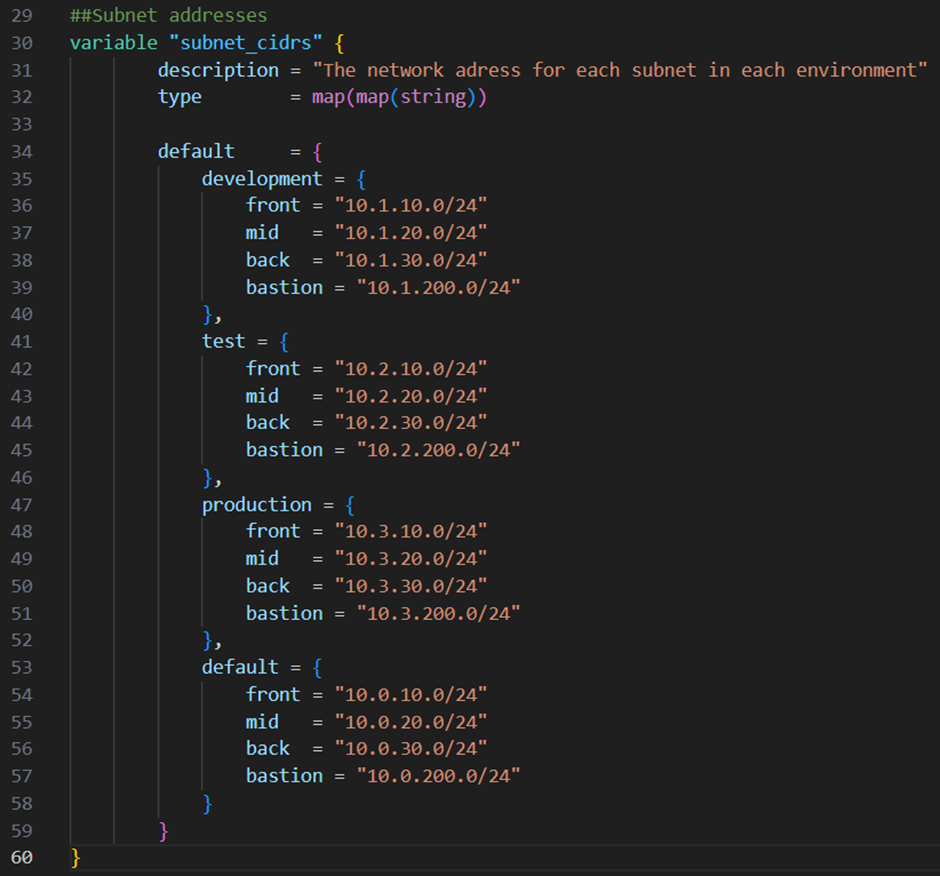This screenshot has width=940, height=876.
Task: Click the "development" map key
Action: [x=261, y=179]
